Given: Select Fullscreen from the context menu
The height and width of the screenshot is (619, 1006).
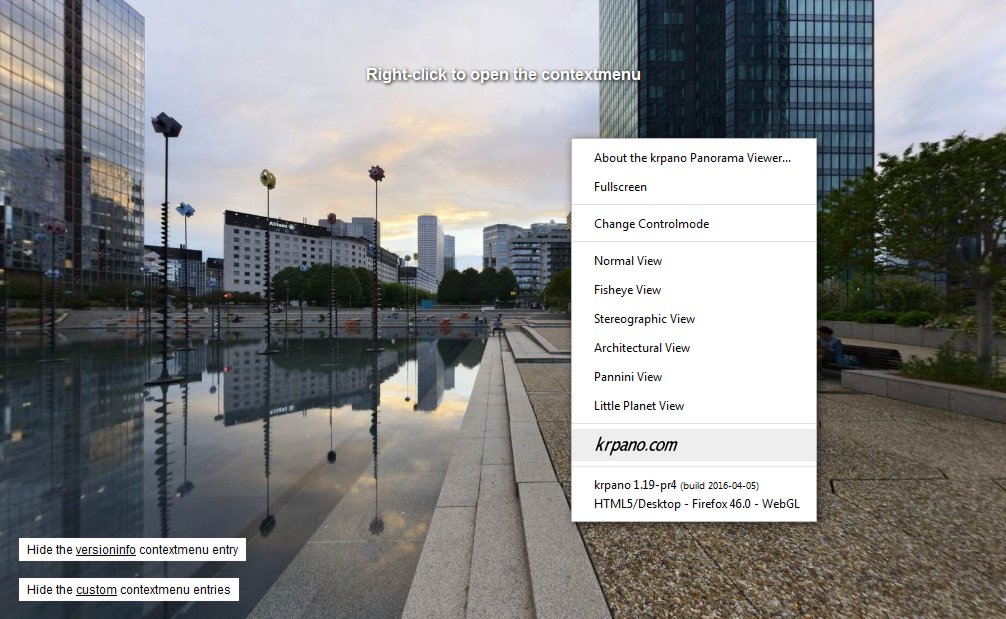Looking at the screenshot, I should click(x=620, y=187).
